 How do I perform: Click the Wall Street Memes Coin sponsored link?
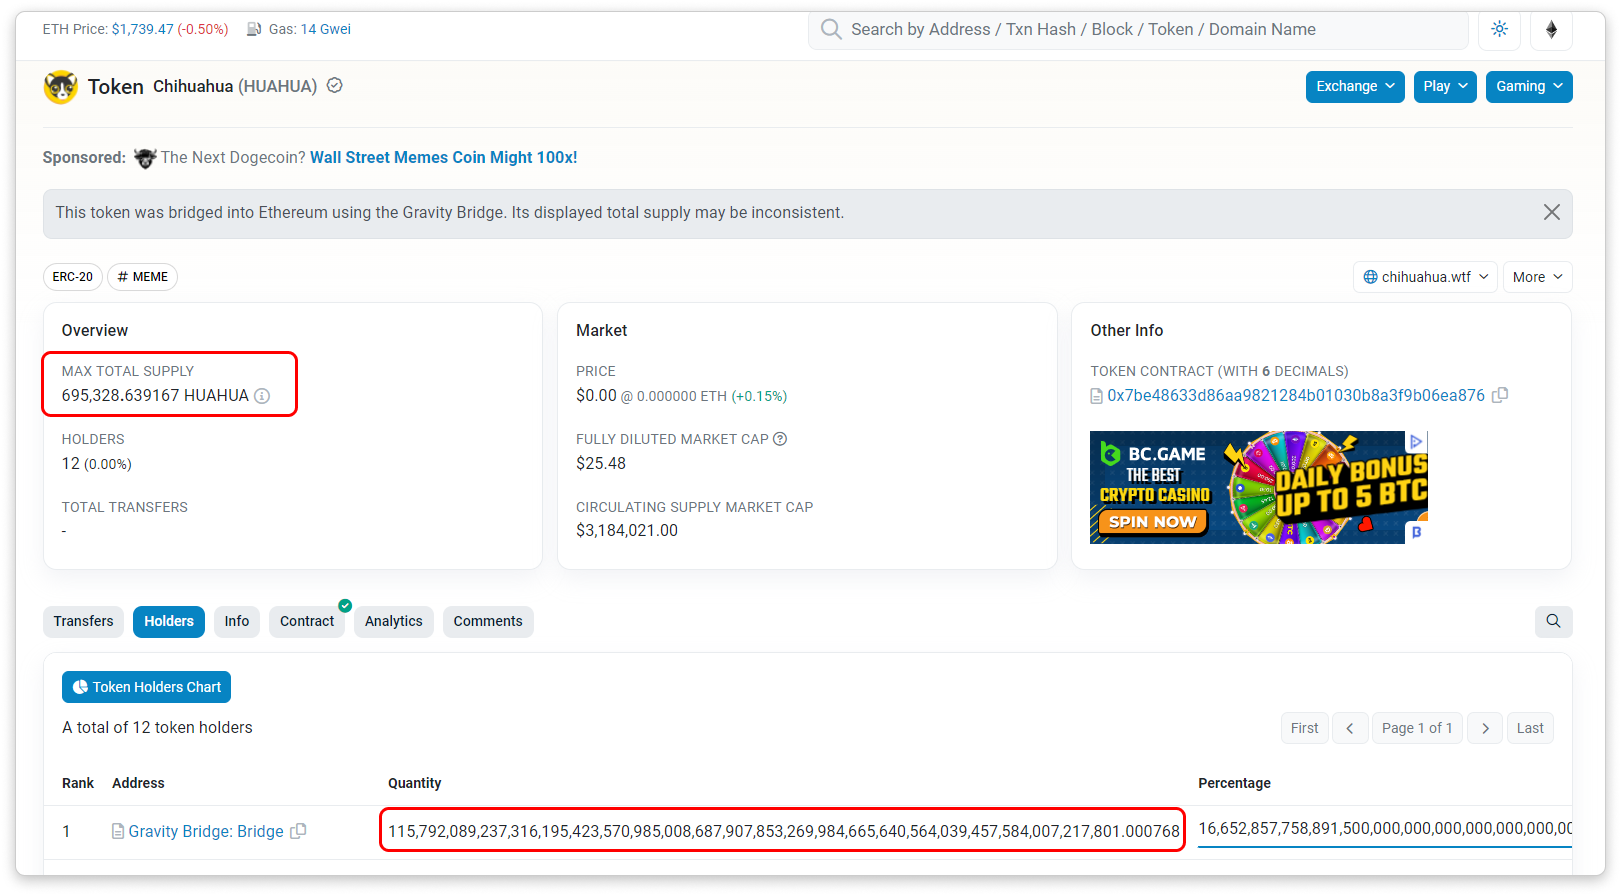[443, 157]
